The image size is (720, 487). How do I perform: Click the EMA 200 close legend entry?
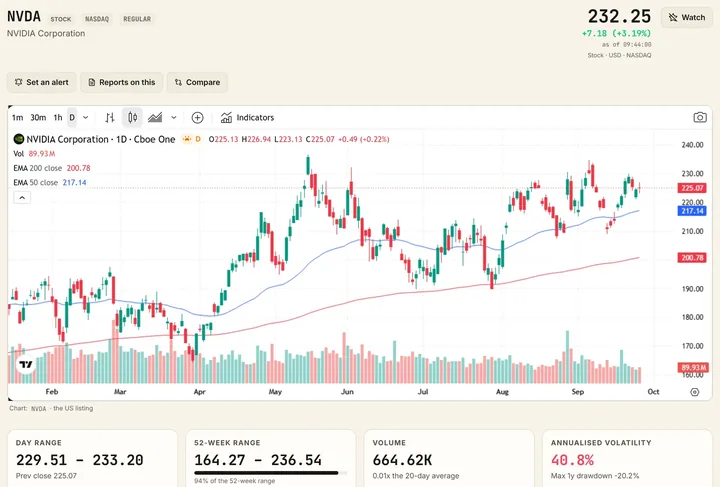52,168
